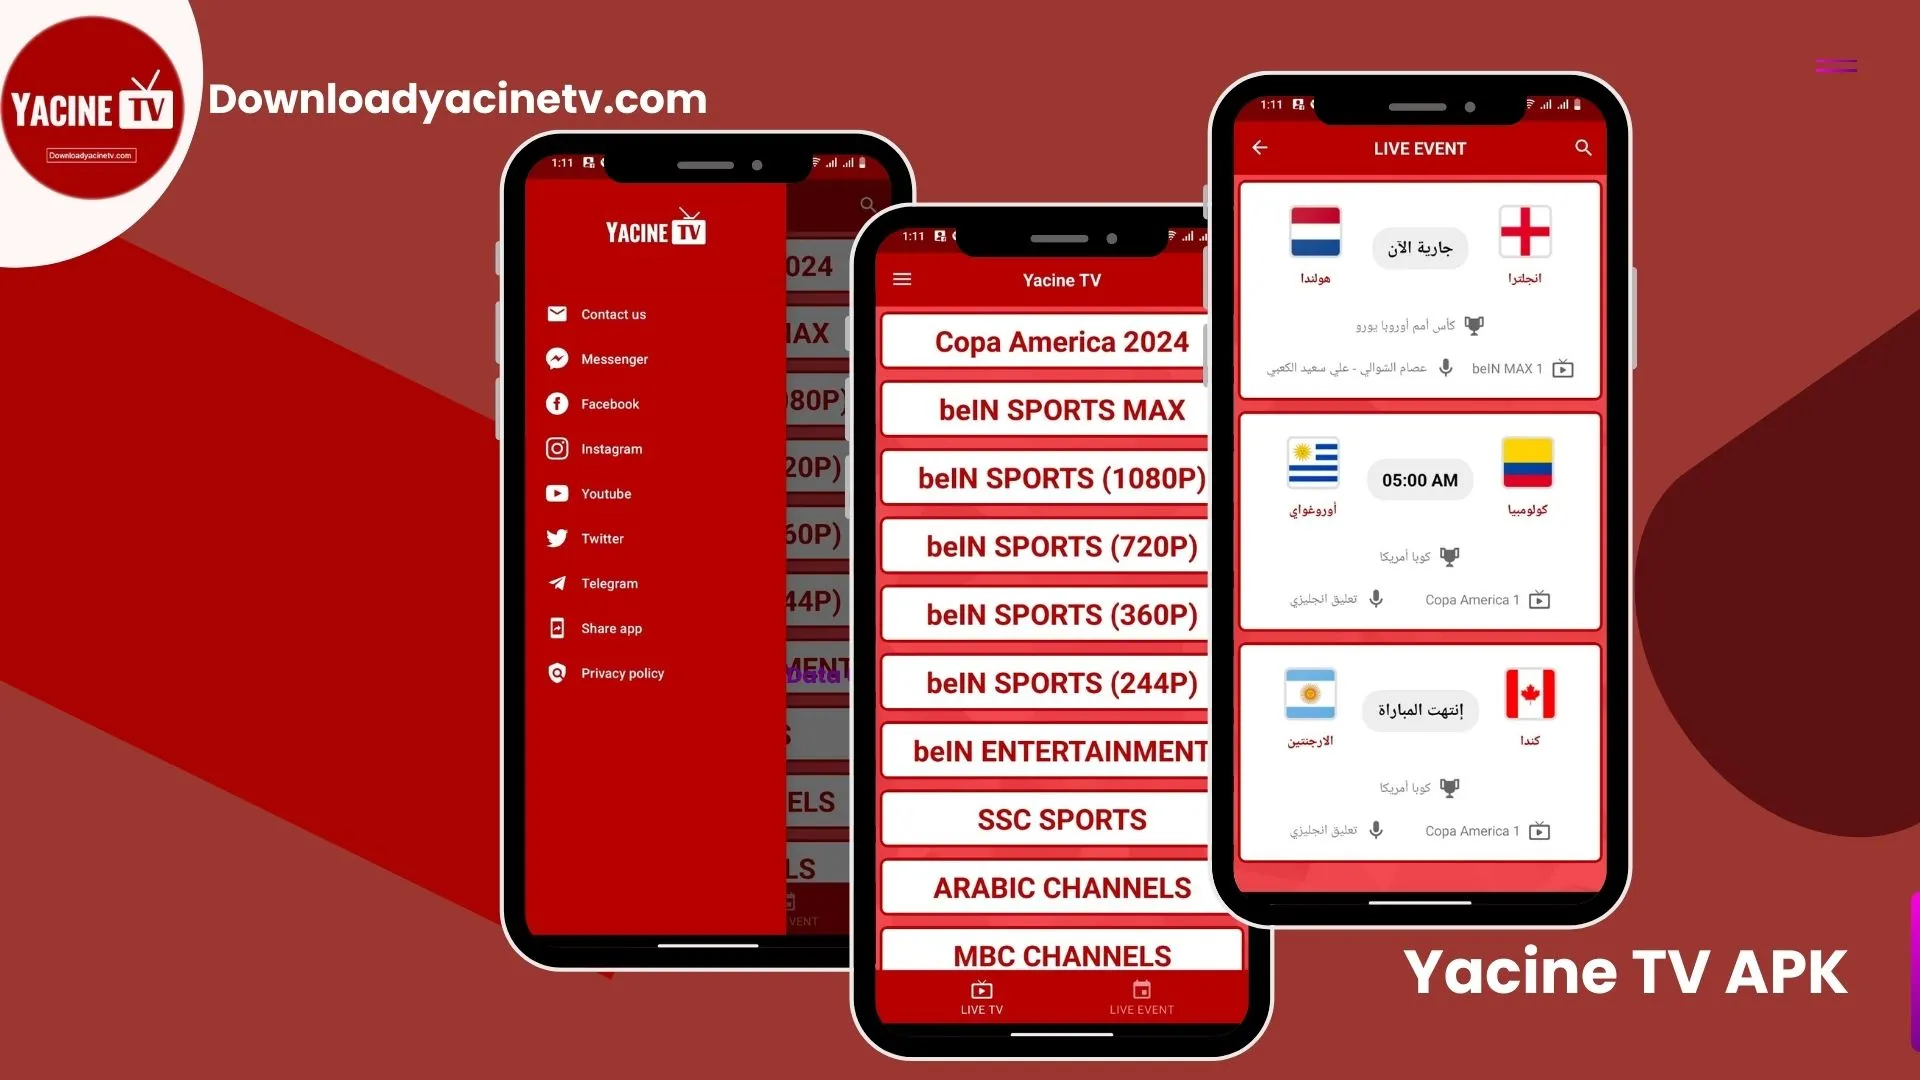The height and width of the screenshot is (1080, 1920).
Task: Select Copa America 2024 channel
Action: [1048, 342]
